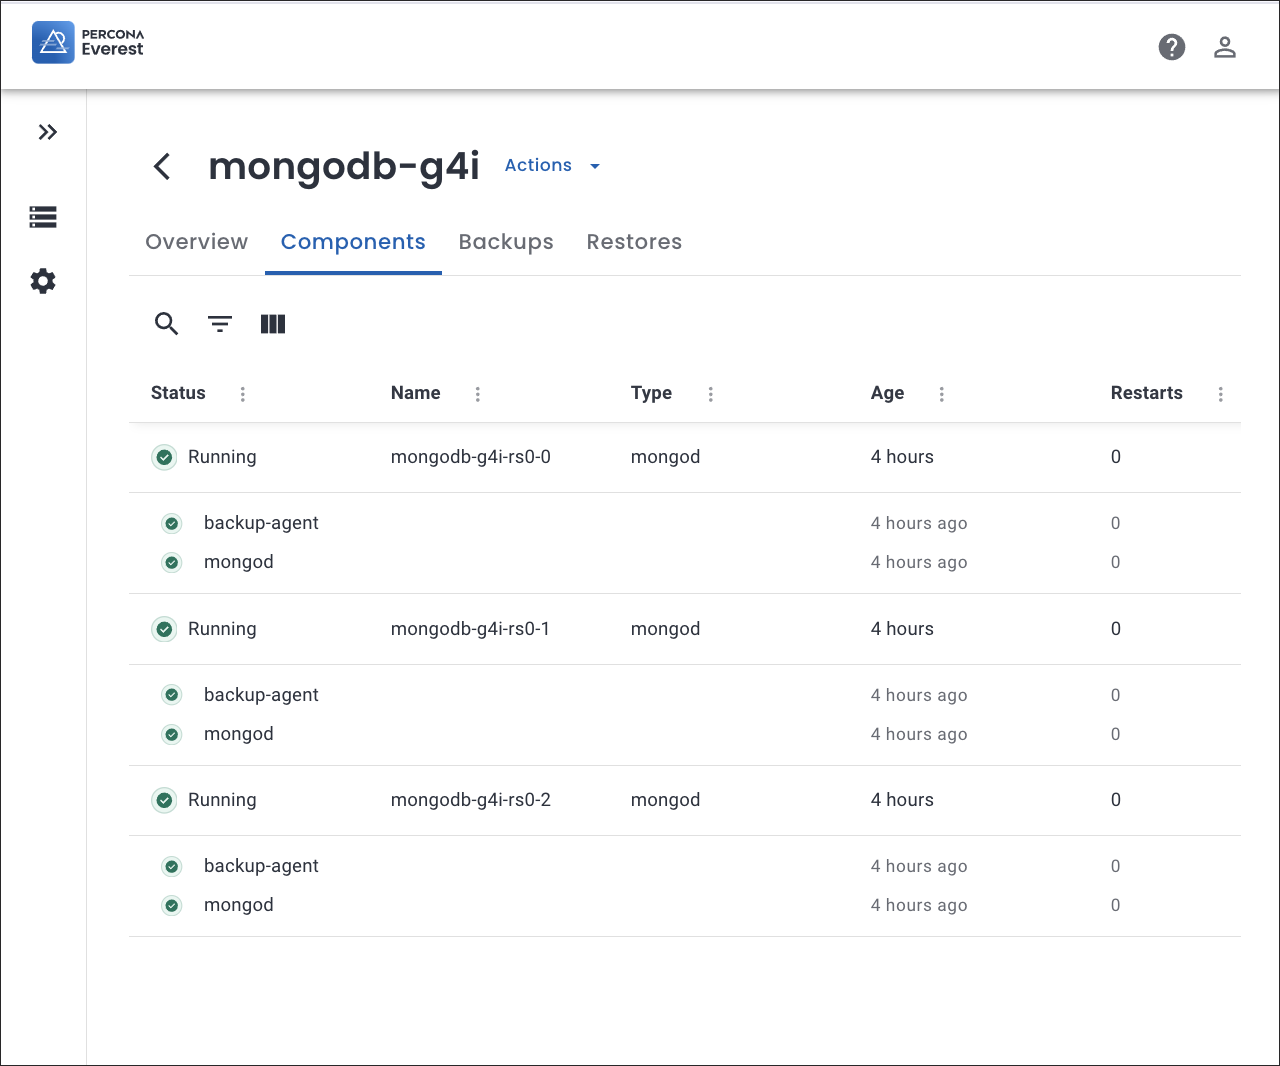Click the table search magnifier icon

click(x=166, y=324)
